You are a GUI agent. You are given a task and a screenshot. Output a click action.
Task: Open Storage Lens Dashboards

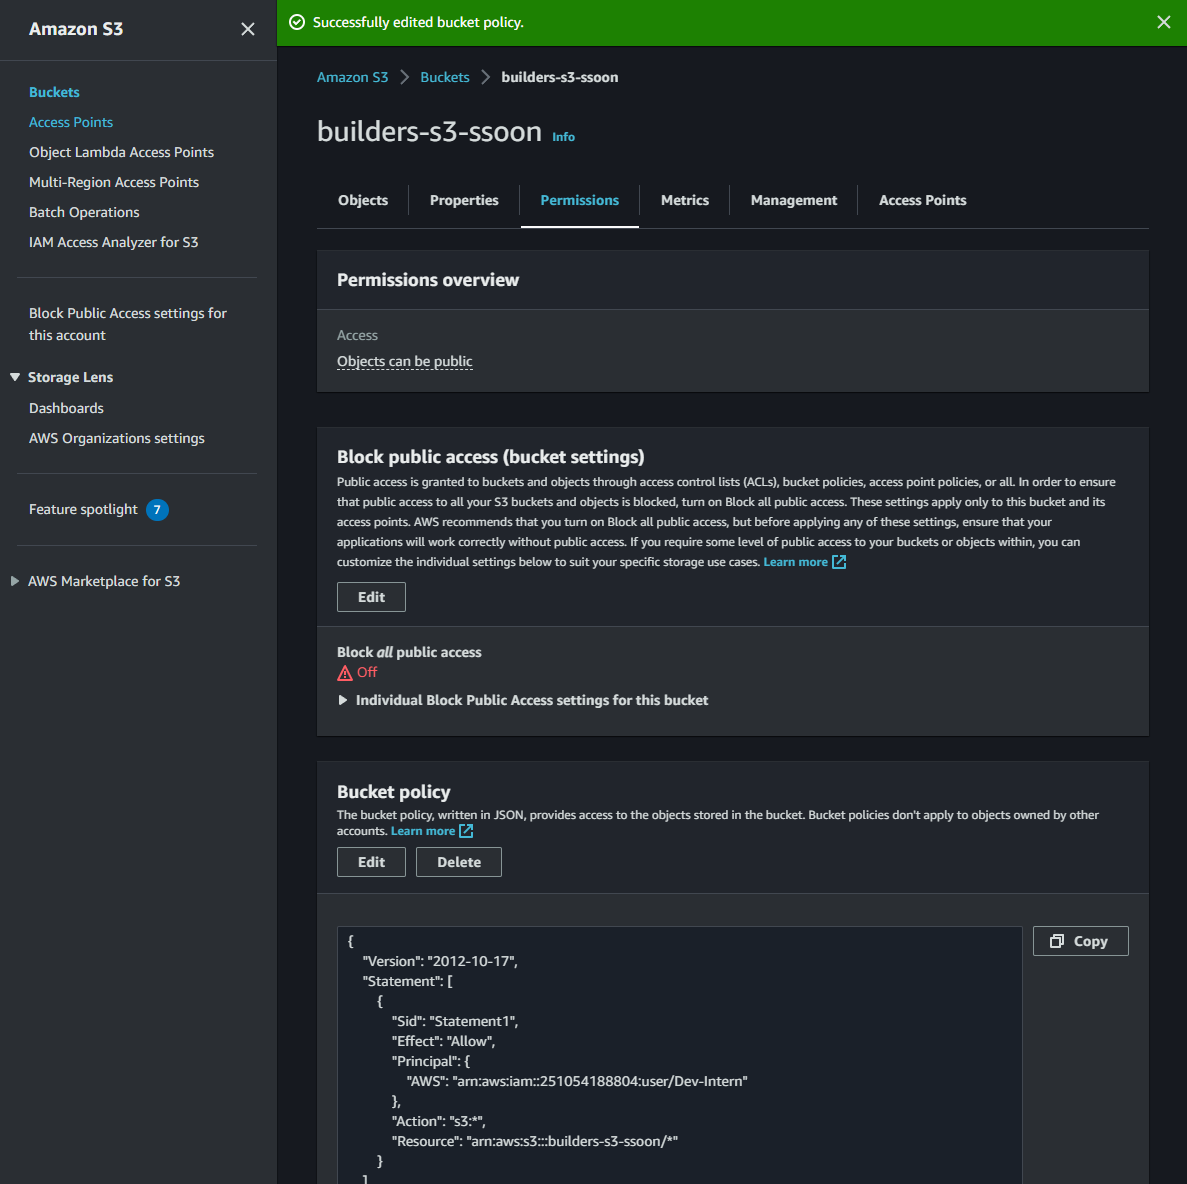[66, 408]
